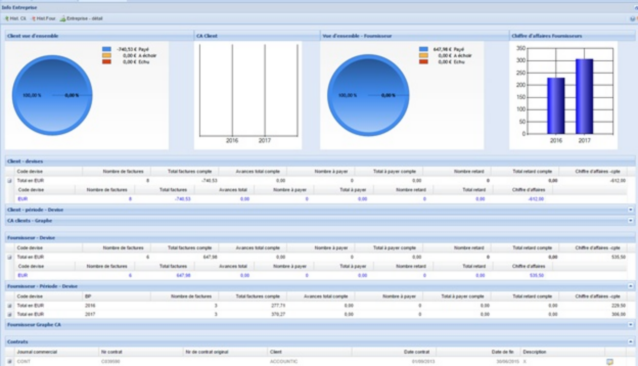Expand Total en EUR row in Client - devises
This screenshot has height=366, width=638.
(9, 181)
